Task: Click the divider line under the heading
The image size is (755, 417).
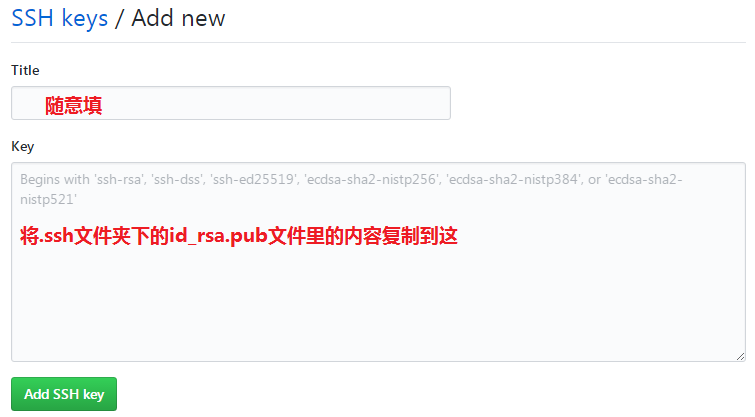Action: pyautogui.click(x=378, y=42)
